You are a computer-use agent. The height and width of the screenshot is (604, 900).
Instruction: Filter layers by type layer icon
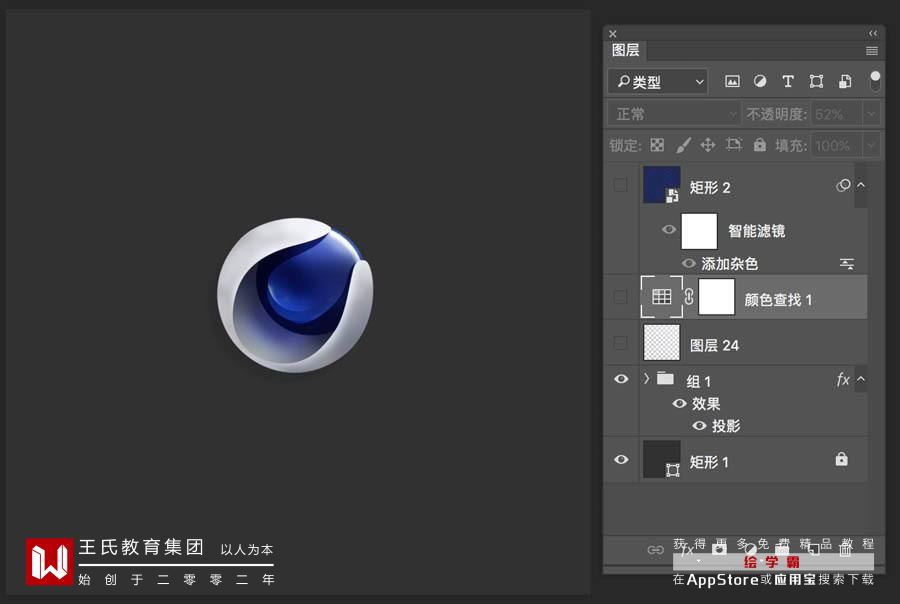pyautogui.click(x=788, y=81)
